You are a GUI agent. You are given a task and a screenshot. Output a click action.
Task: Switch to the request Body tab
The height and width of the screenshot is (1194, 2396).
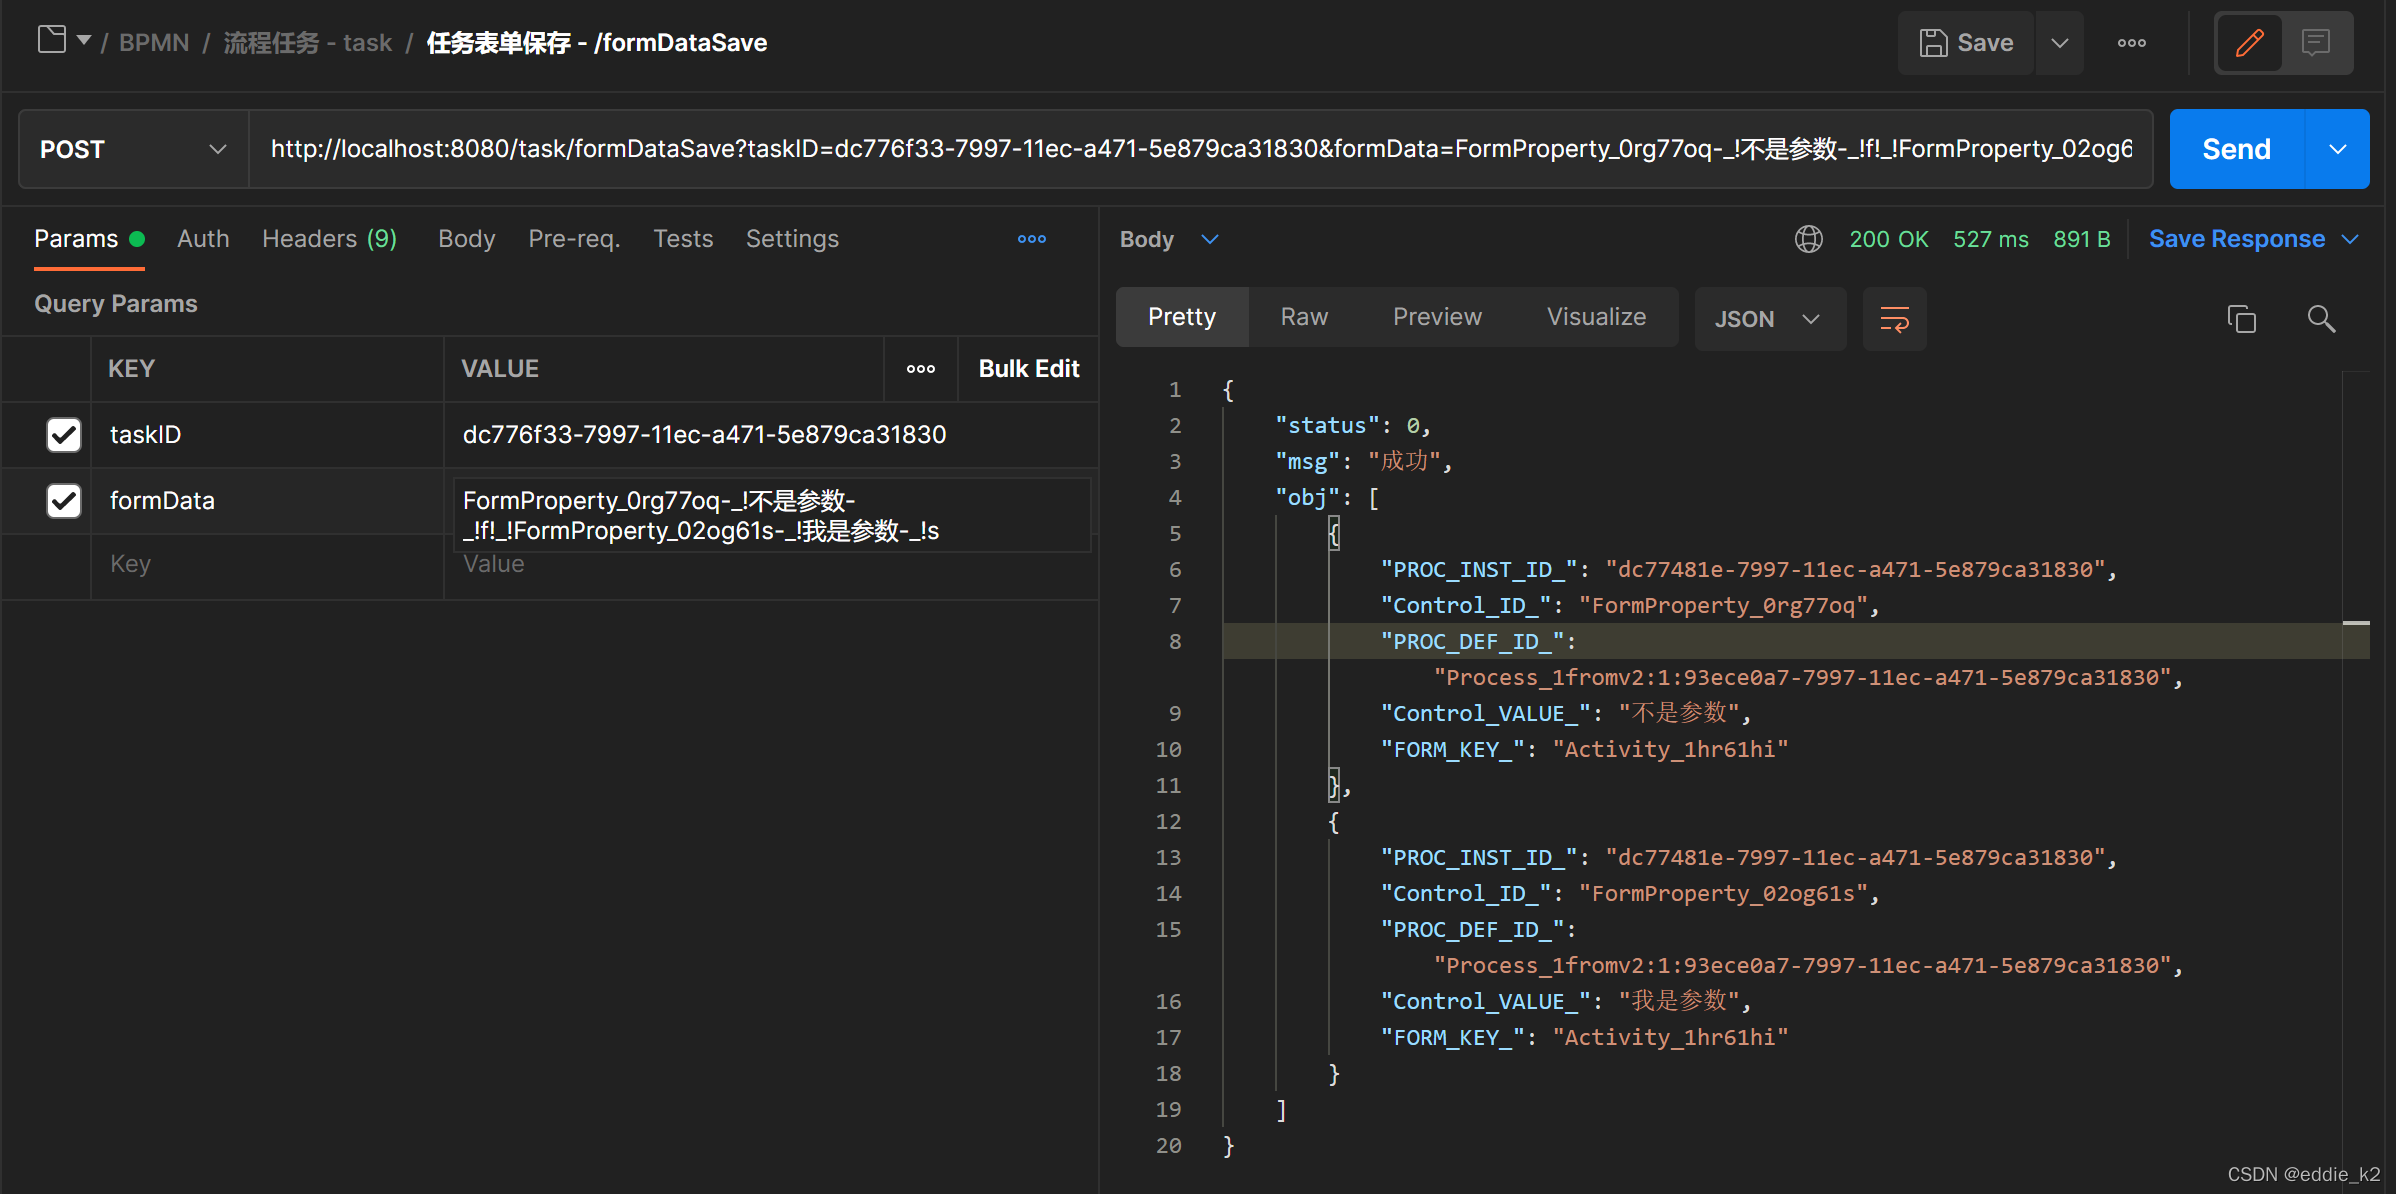point(467,239)
